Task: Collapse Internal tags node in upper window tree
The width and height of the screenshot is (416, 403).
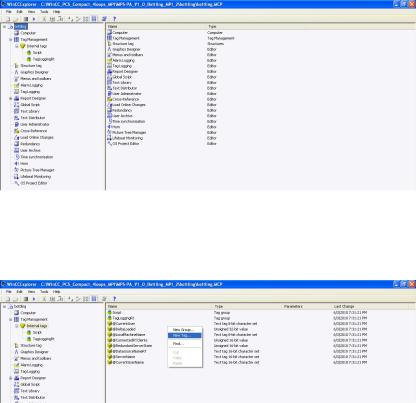Action: tap(17, 46)
